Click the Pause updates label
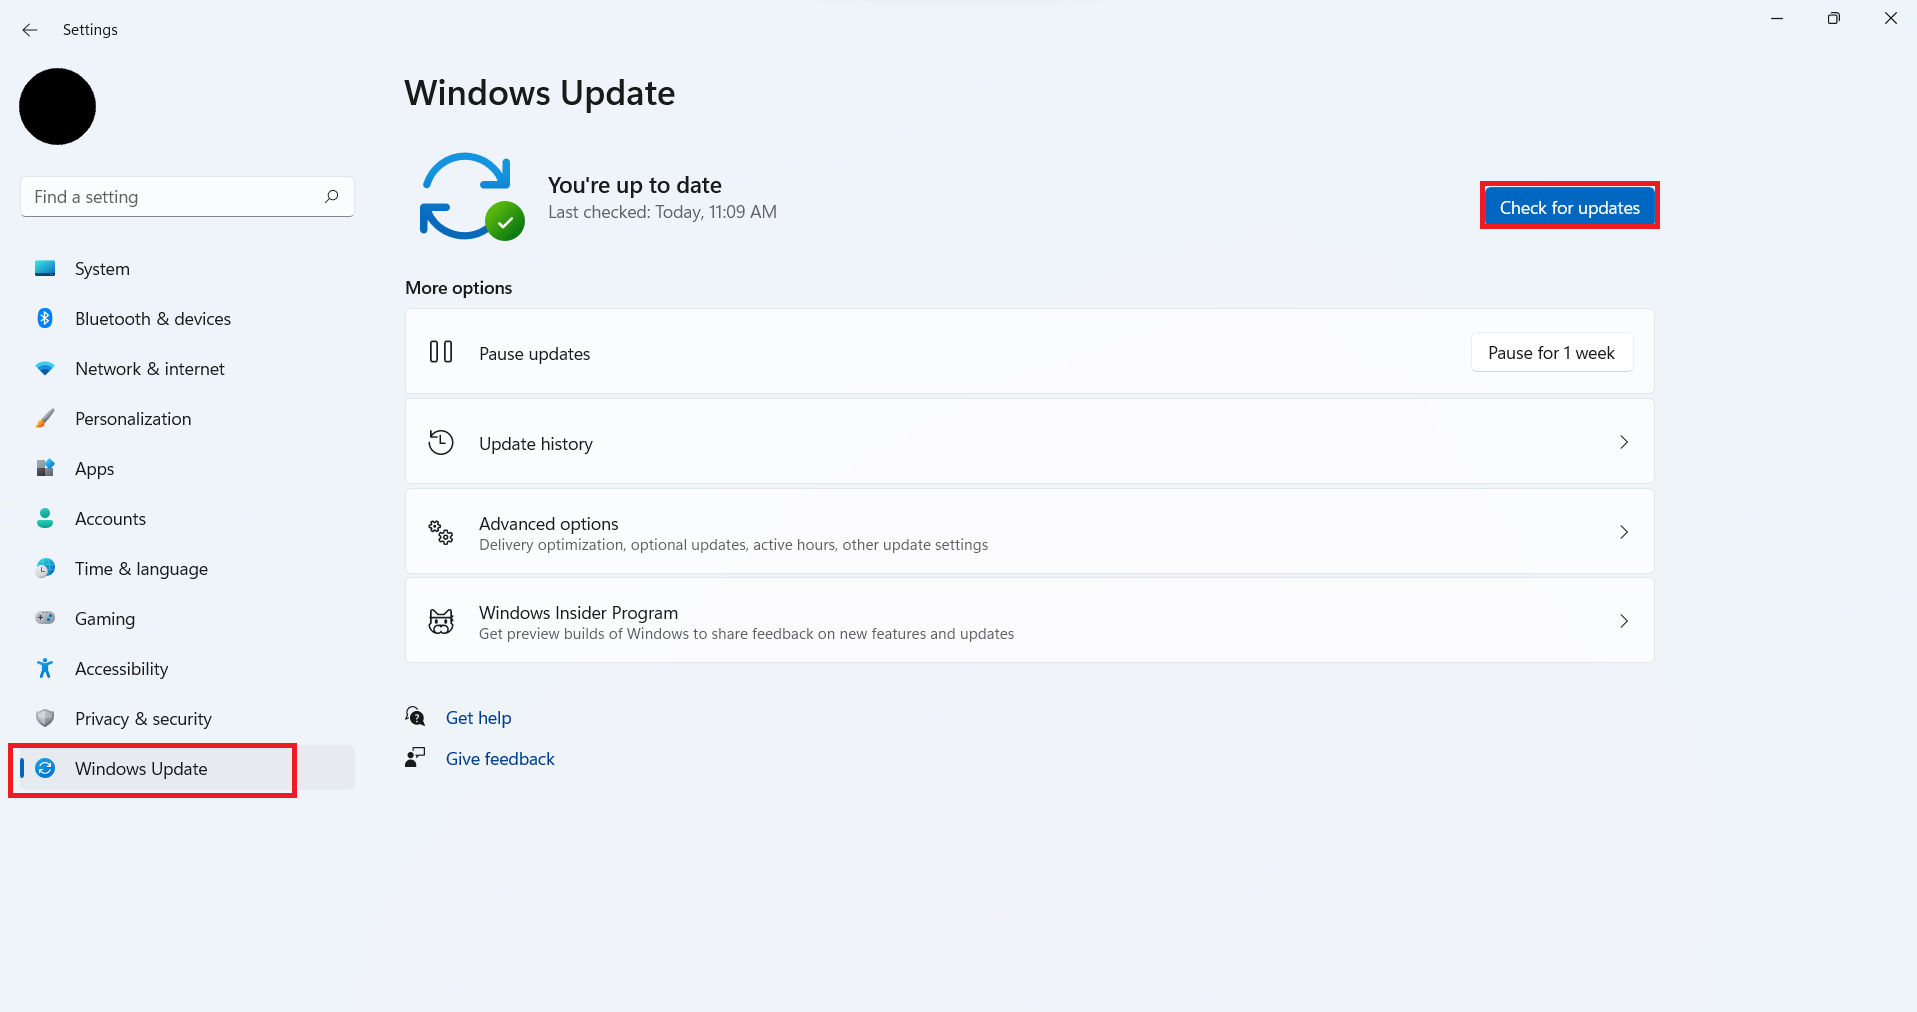1917x1012 pixels. [x=534, y=353]
